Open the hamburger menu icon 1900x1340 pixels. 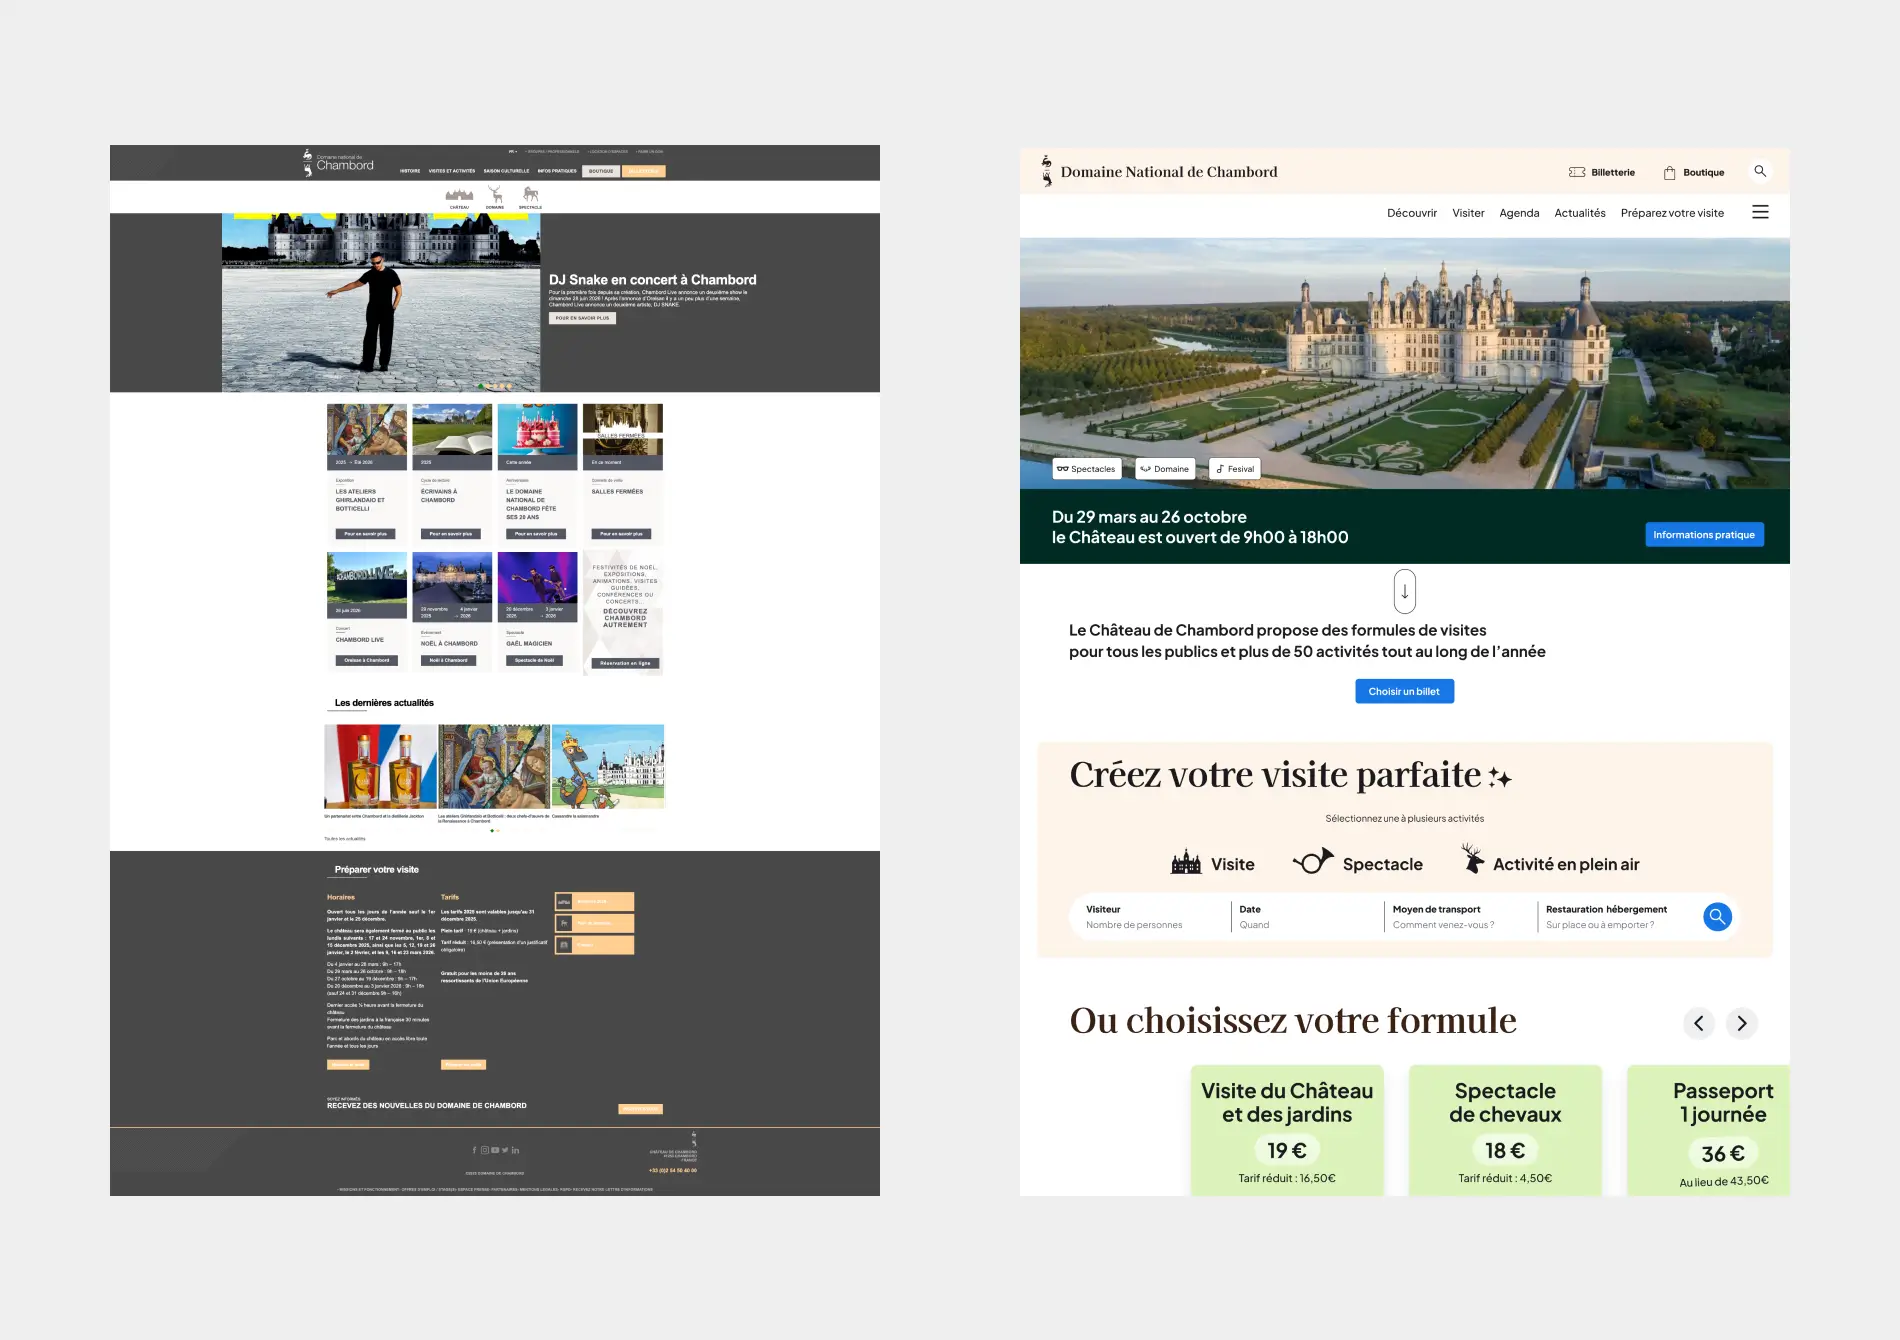click(x=1760, y=212)
